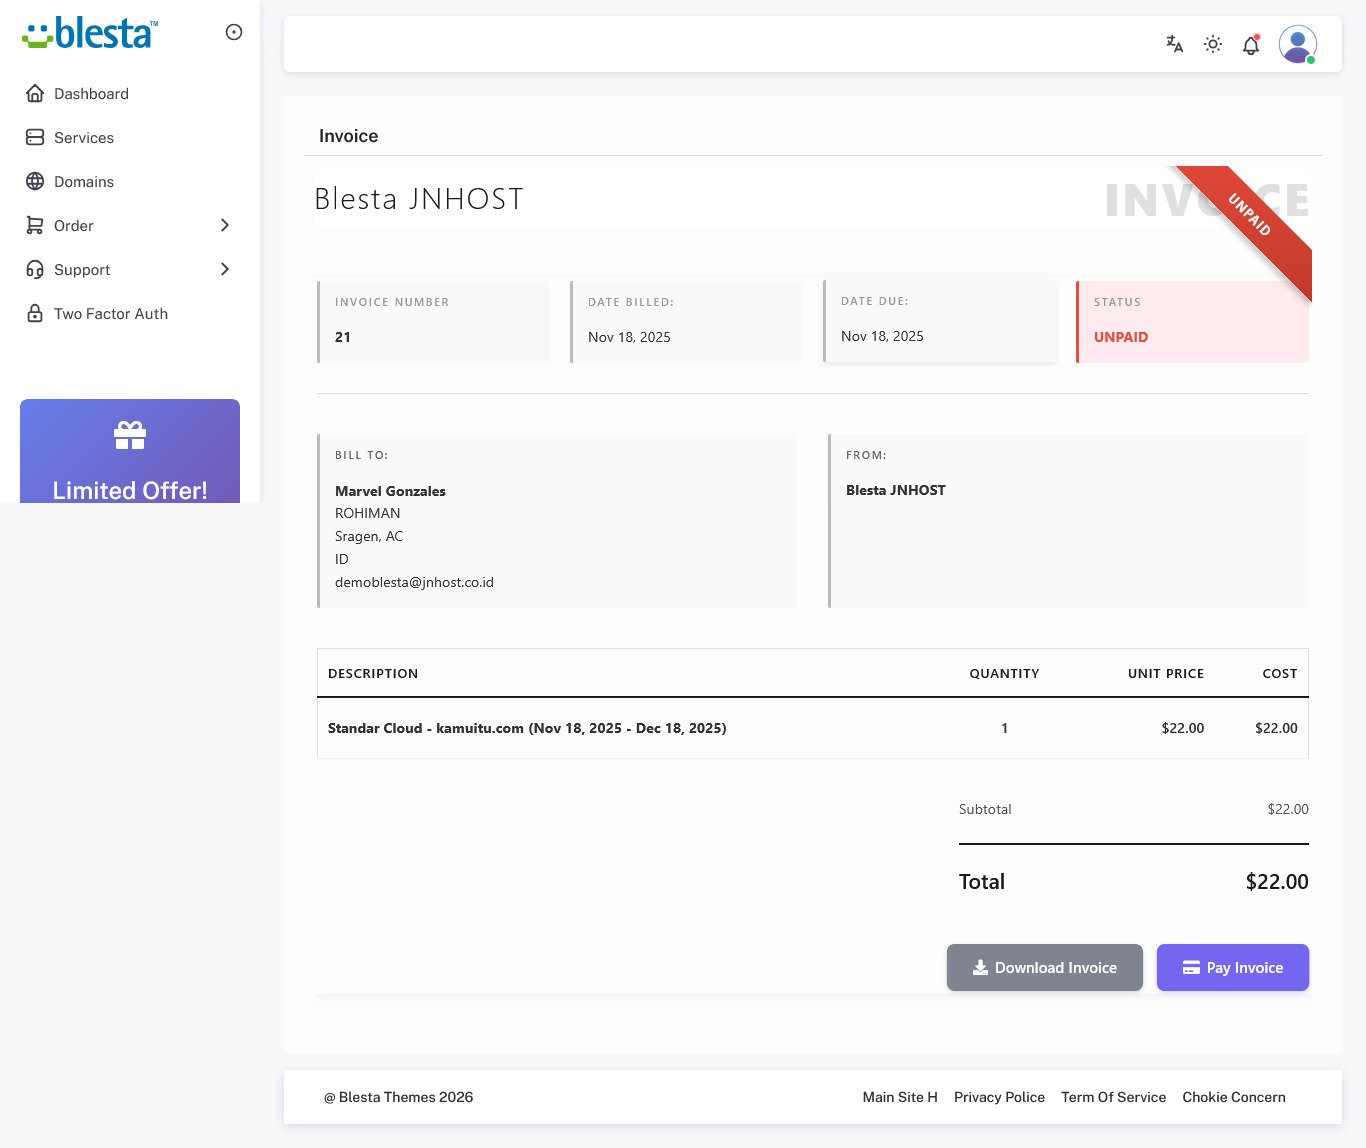Click the Blesta logo
Image resolution: width=1366 pixels, height=1148 pixels.
point(90,33)
